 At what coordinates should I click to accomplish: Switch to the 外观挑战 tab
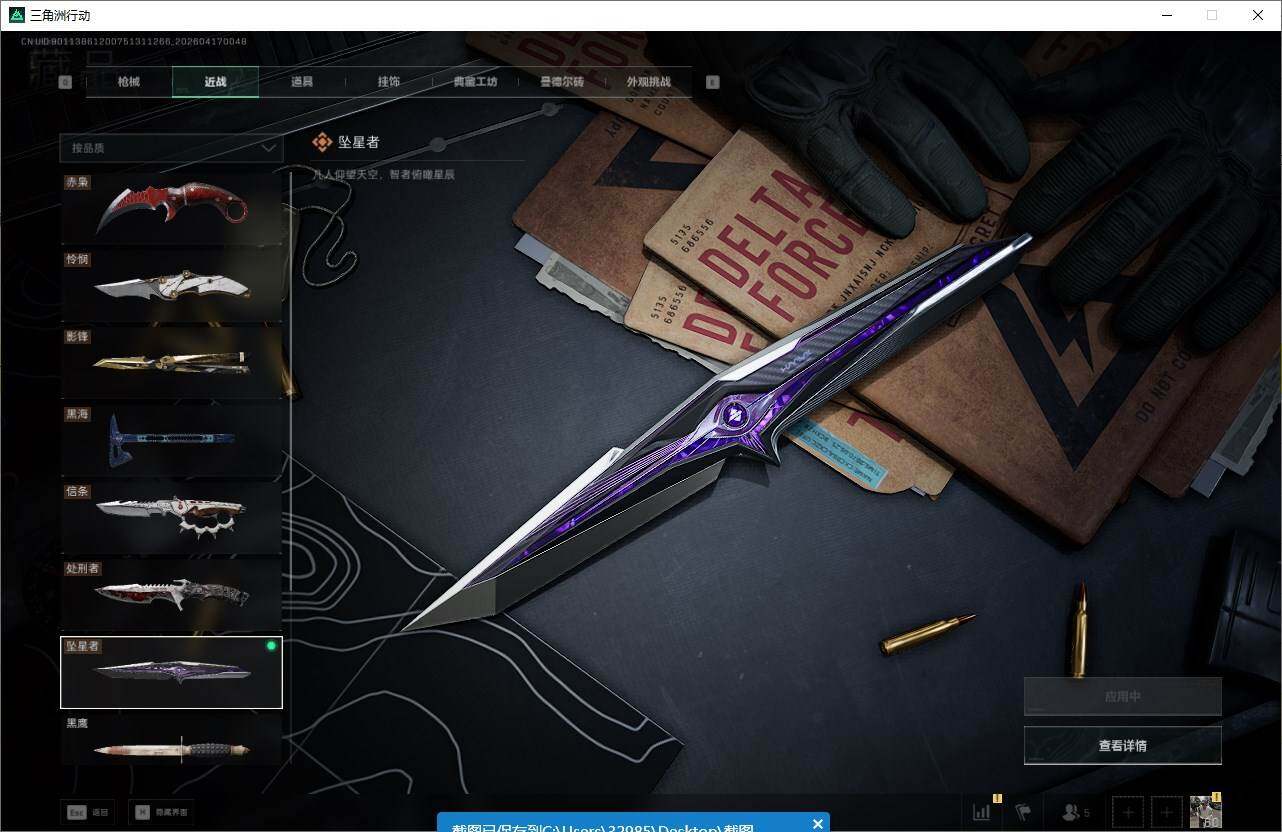648,82
